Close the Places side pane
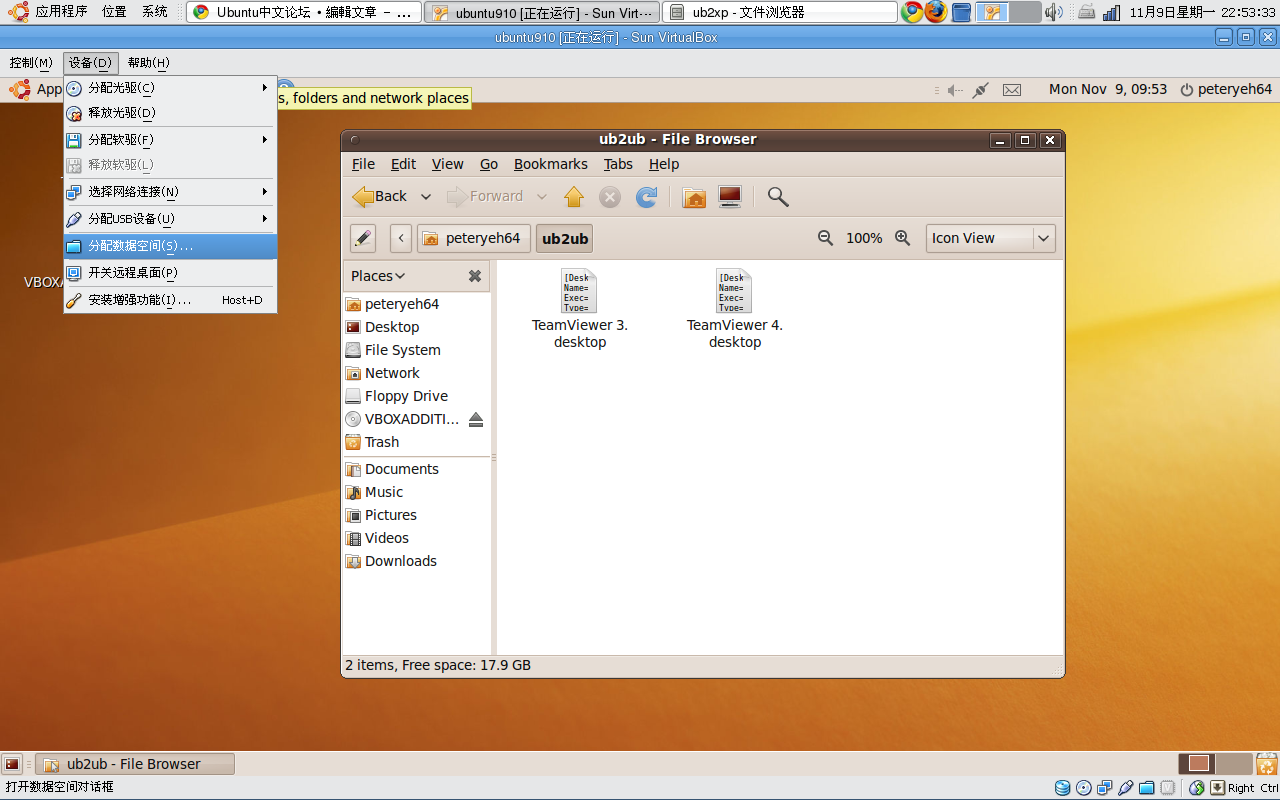The width and height of the screenshot is (1280, 800). tap(475, 276)
